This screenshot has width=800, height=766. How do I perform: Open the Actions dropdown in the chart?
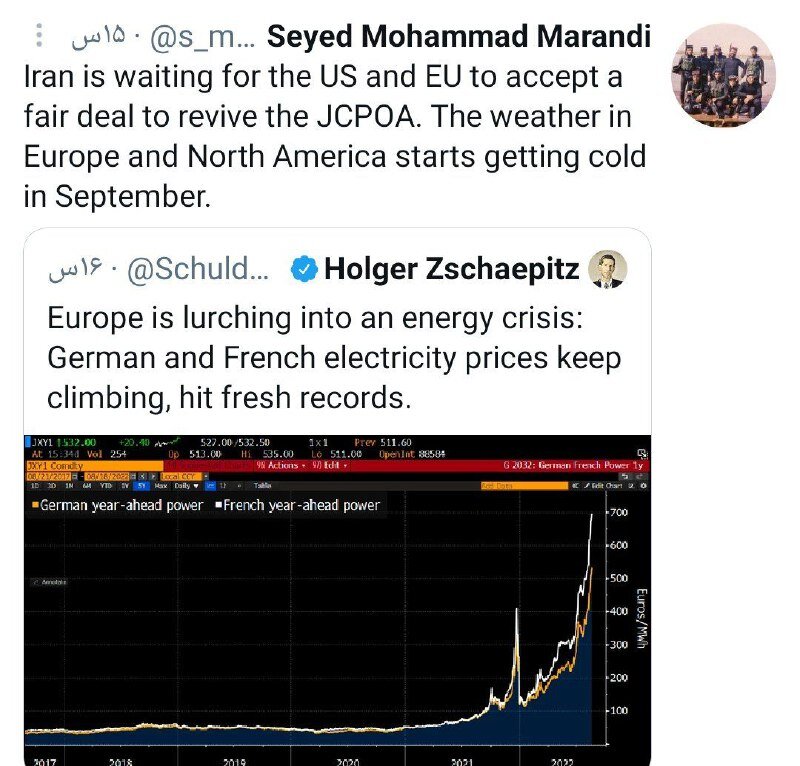(x=280, y=463)
